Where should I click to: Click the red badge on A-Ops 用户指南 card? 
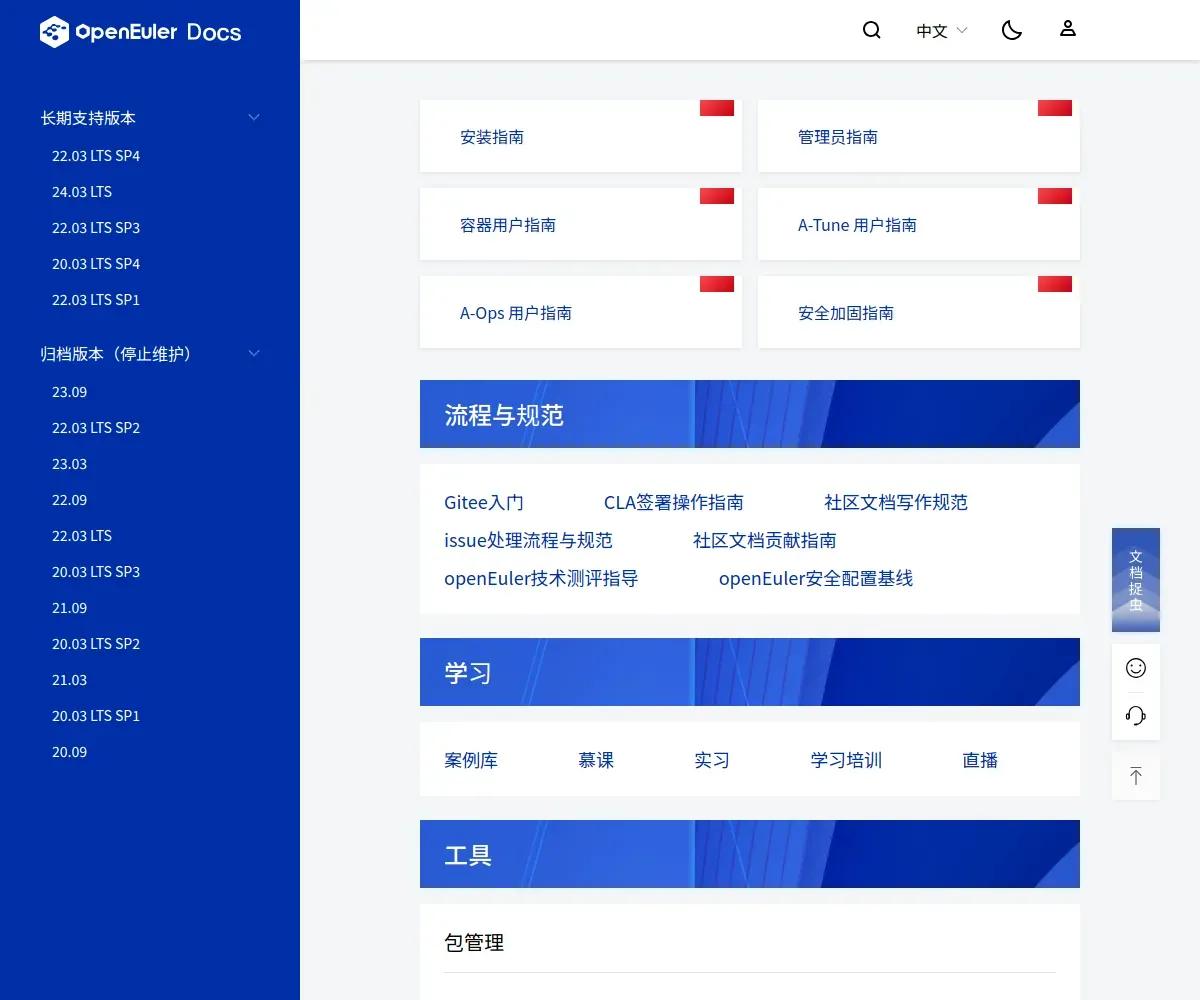pyautogui.click(x=717, y=284)
